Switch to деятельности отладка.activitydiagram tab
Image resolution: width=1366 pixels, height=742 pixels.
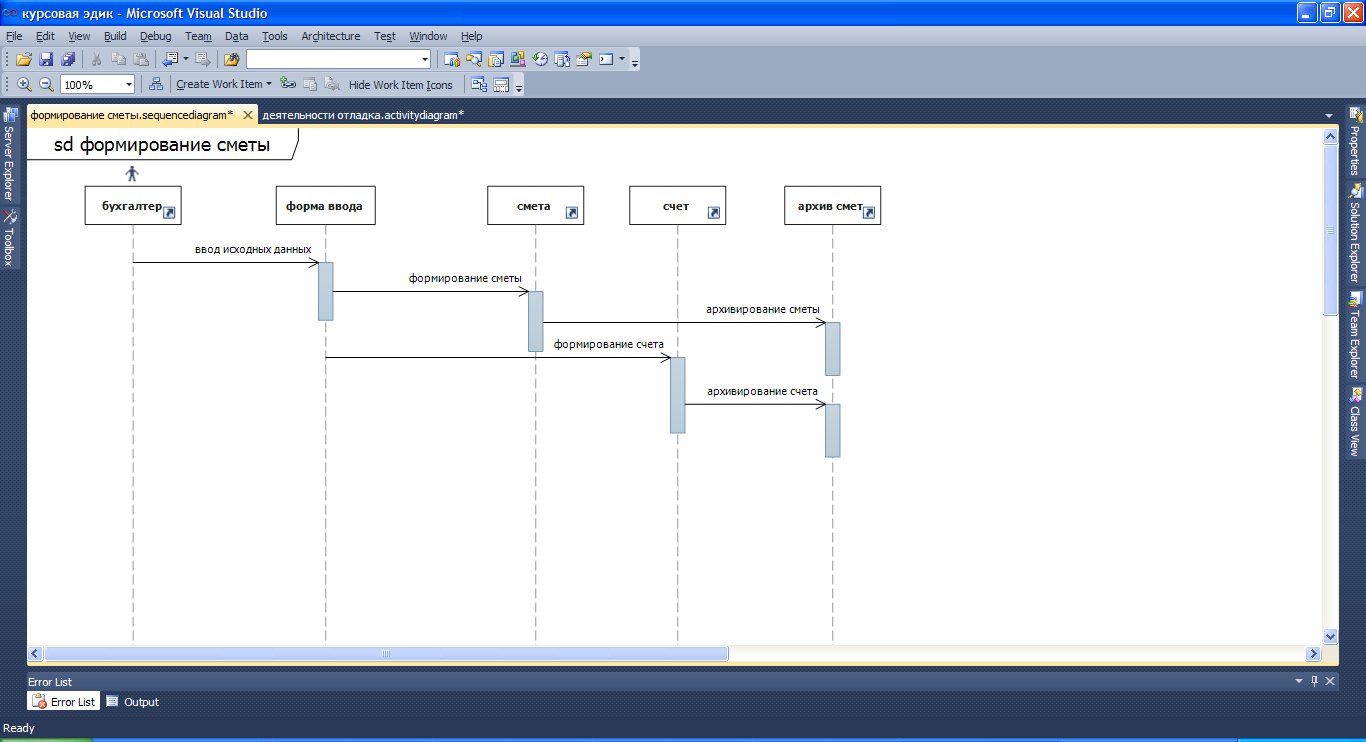363,115
